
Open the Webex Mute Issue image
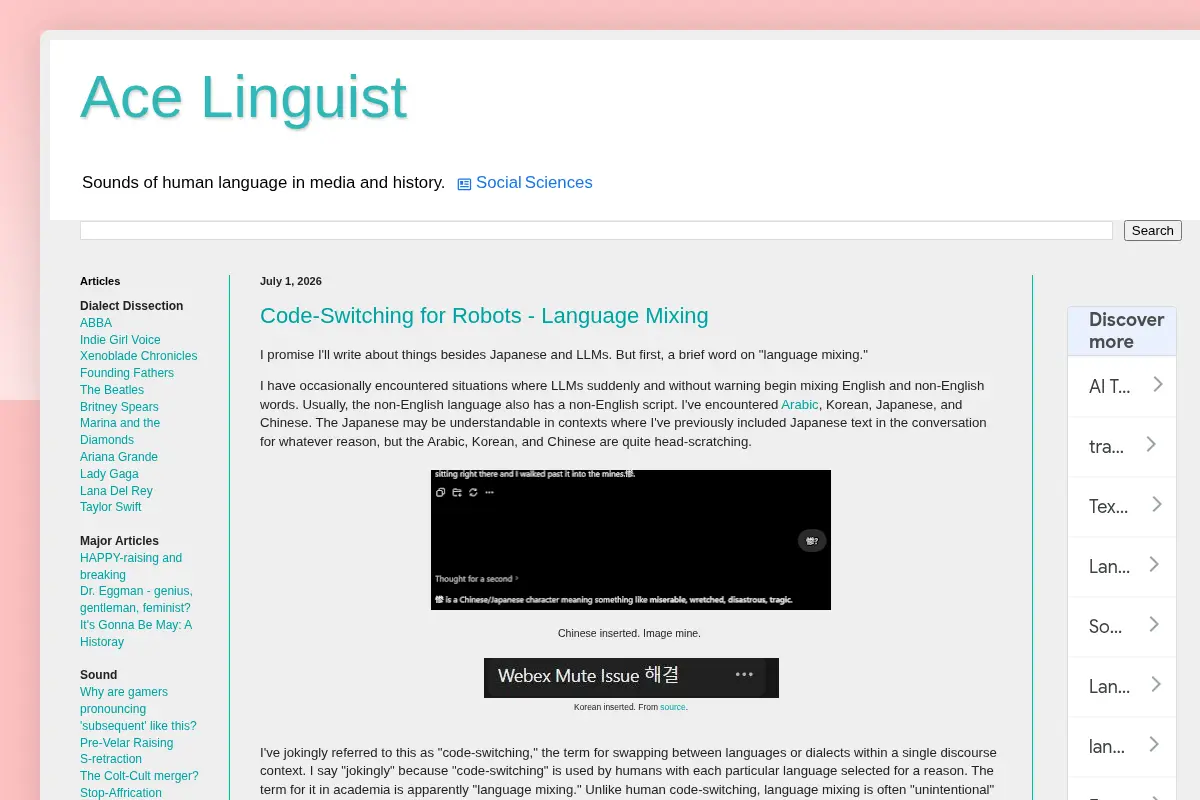coord(631,678)
